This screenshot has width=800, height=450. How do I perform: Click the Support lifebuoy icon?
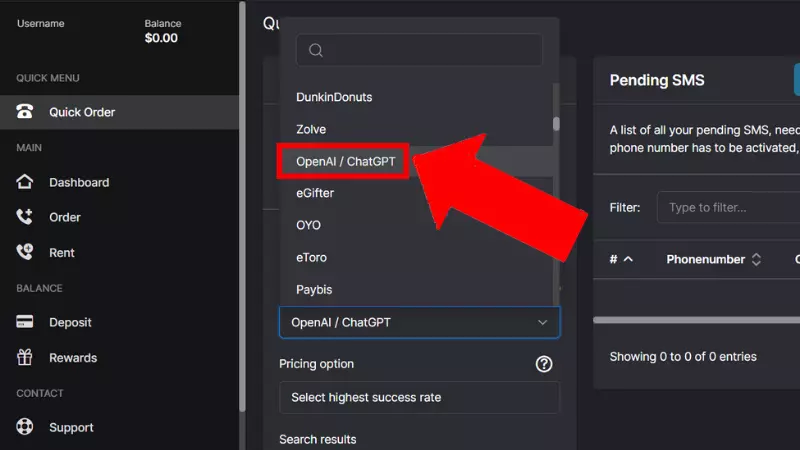[x=24, y=427]
